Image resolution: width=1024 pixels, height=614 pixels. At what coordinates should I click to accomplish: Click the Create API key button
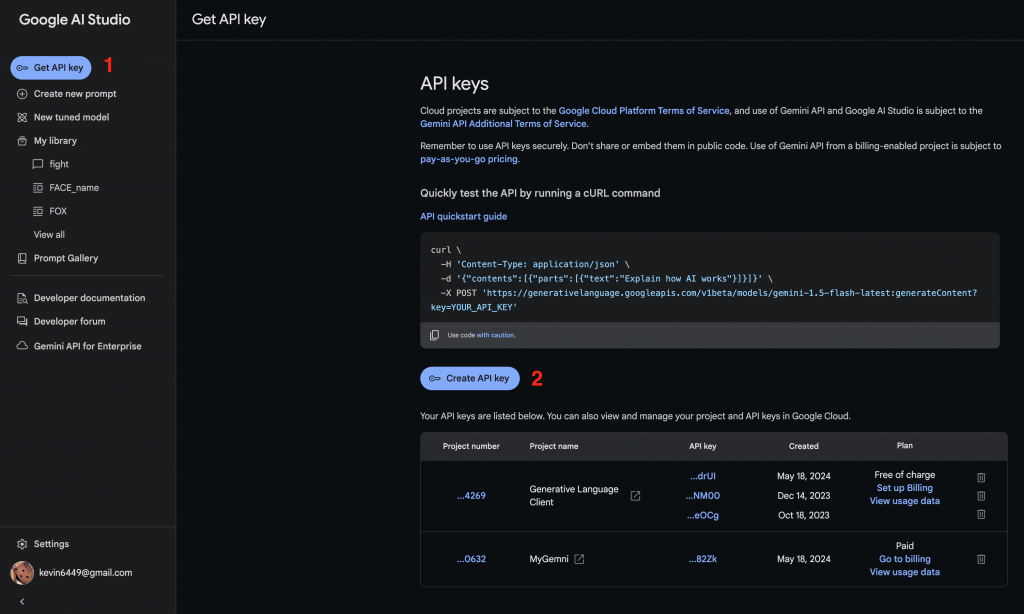470,378
